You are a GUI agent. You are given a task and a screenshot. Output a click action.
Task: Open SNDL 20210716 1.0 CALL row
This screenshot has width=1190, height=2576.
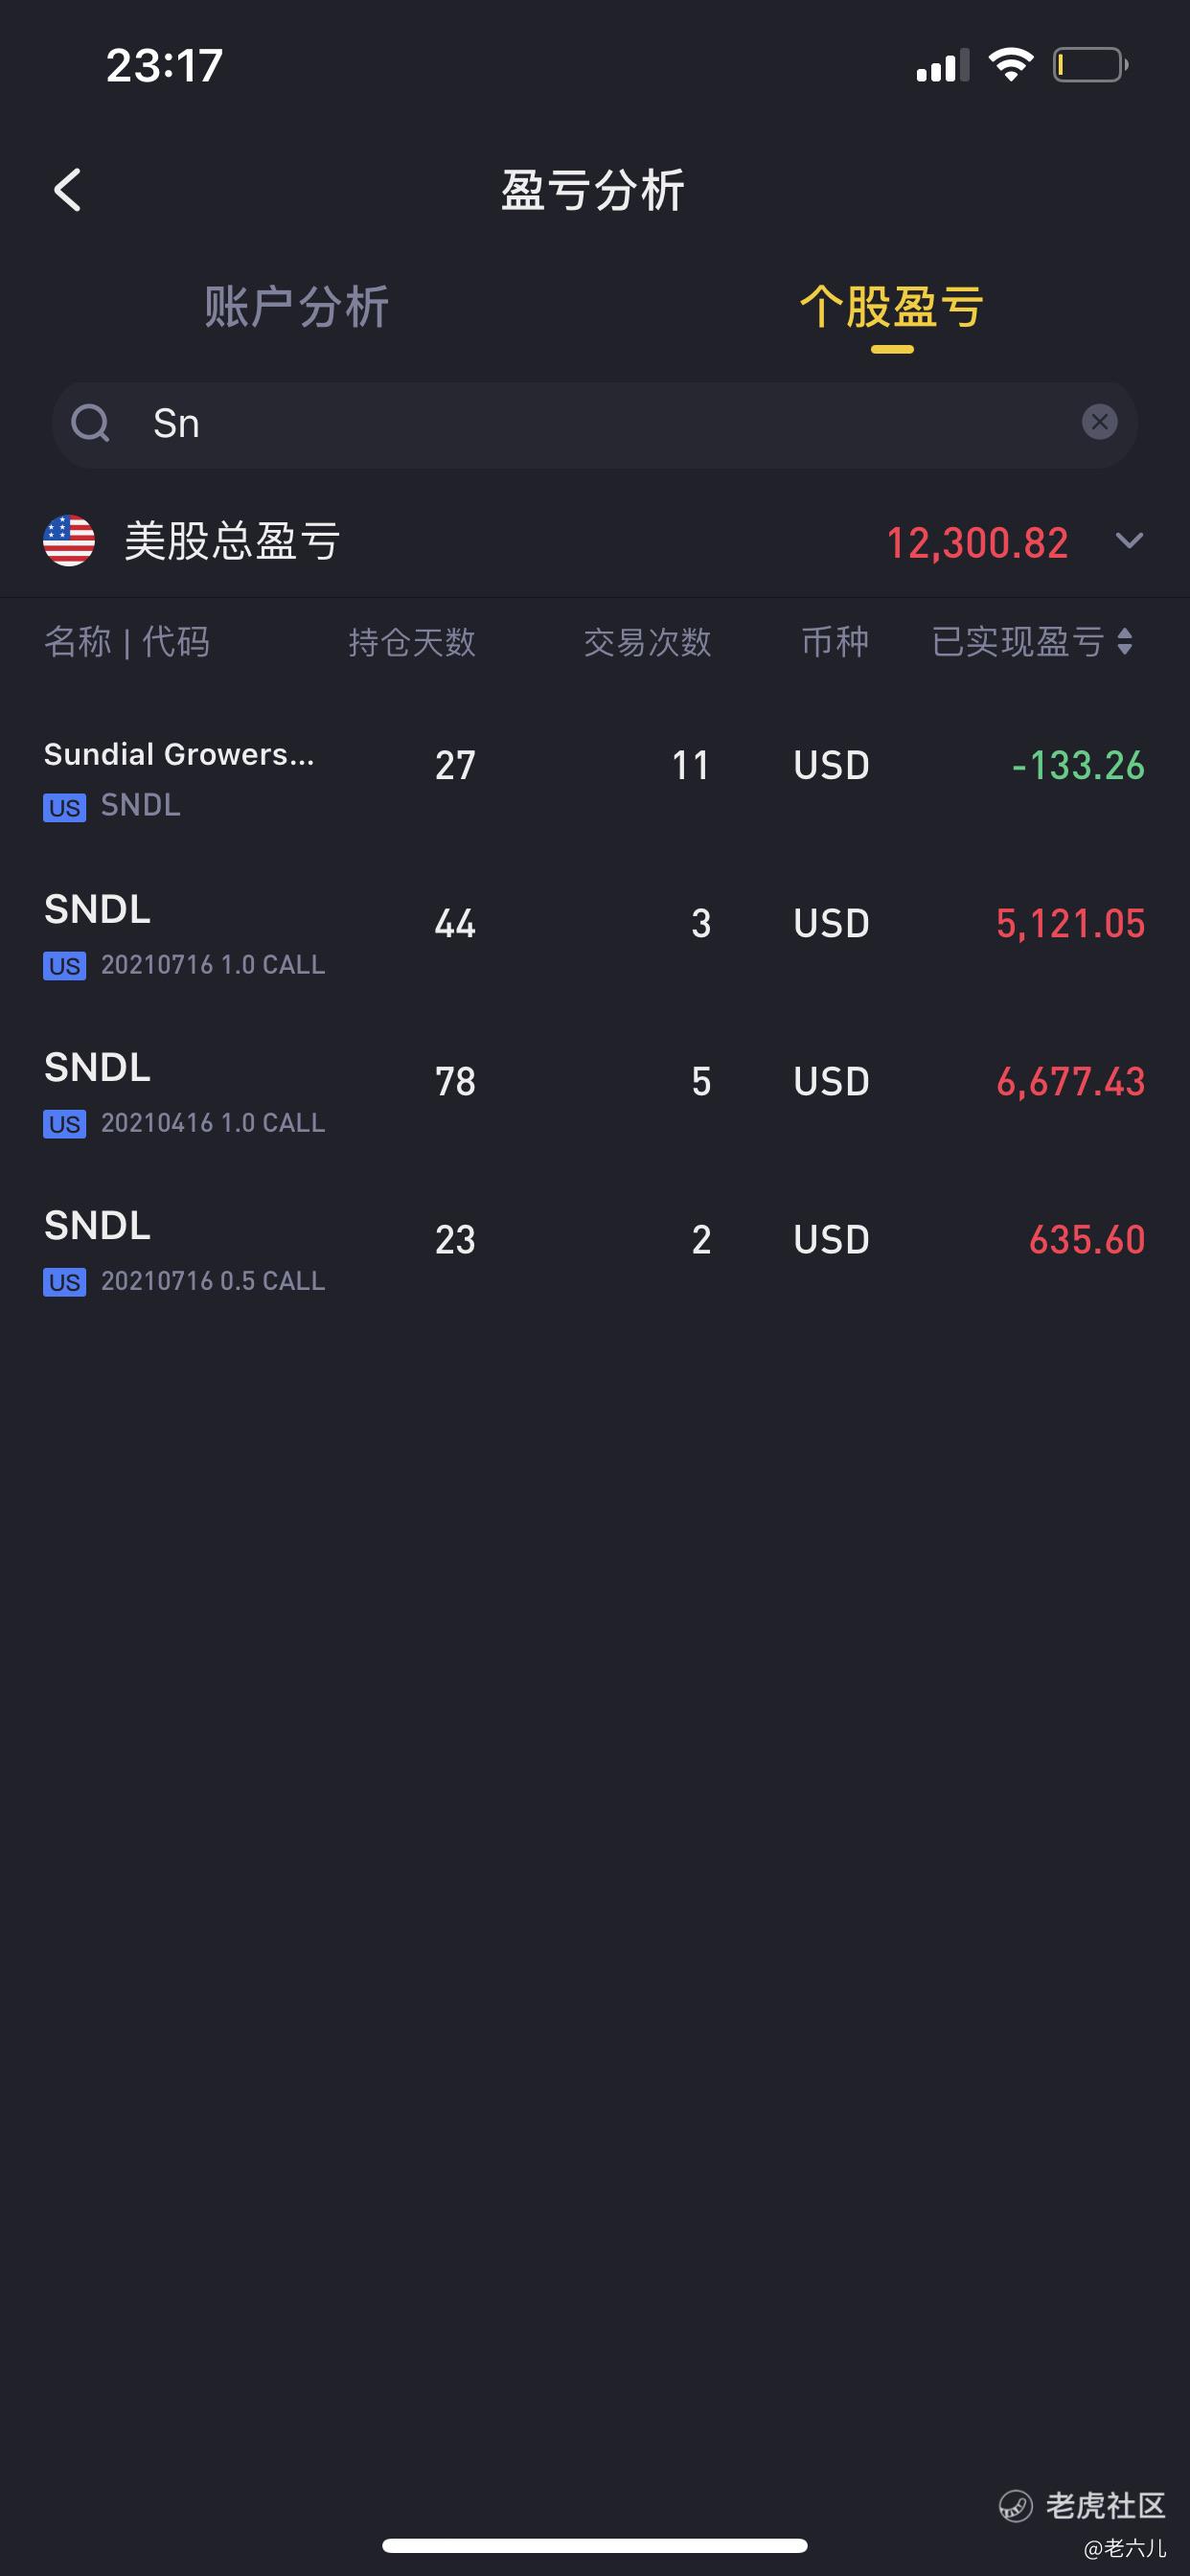pos(594,935)
